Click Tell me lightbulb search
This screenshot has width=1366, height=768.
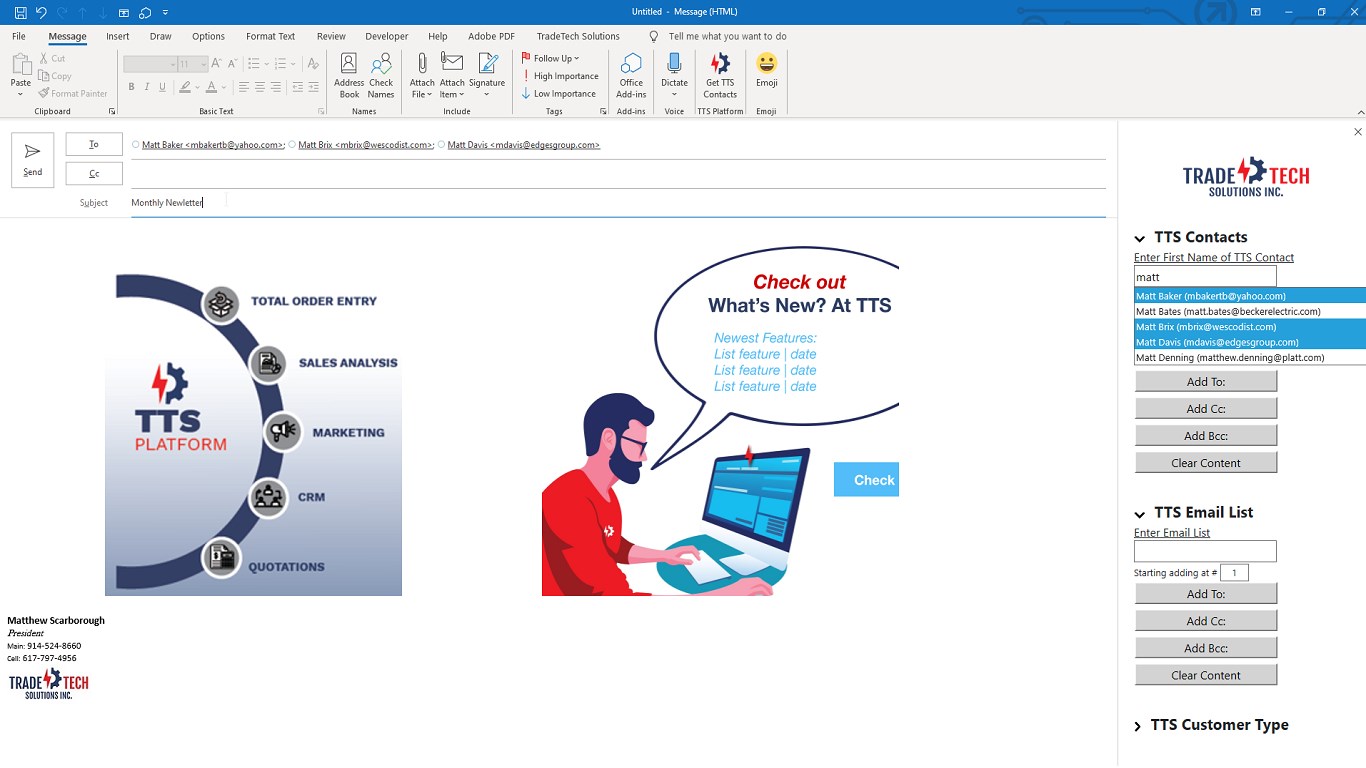tap(654, 36)
